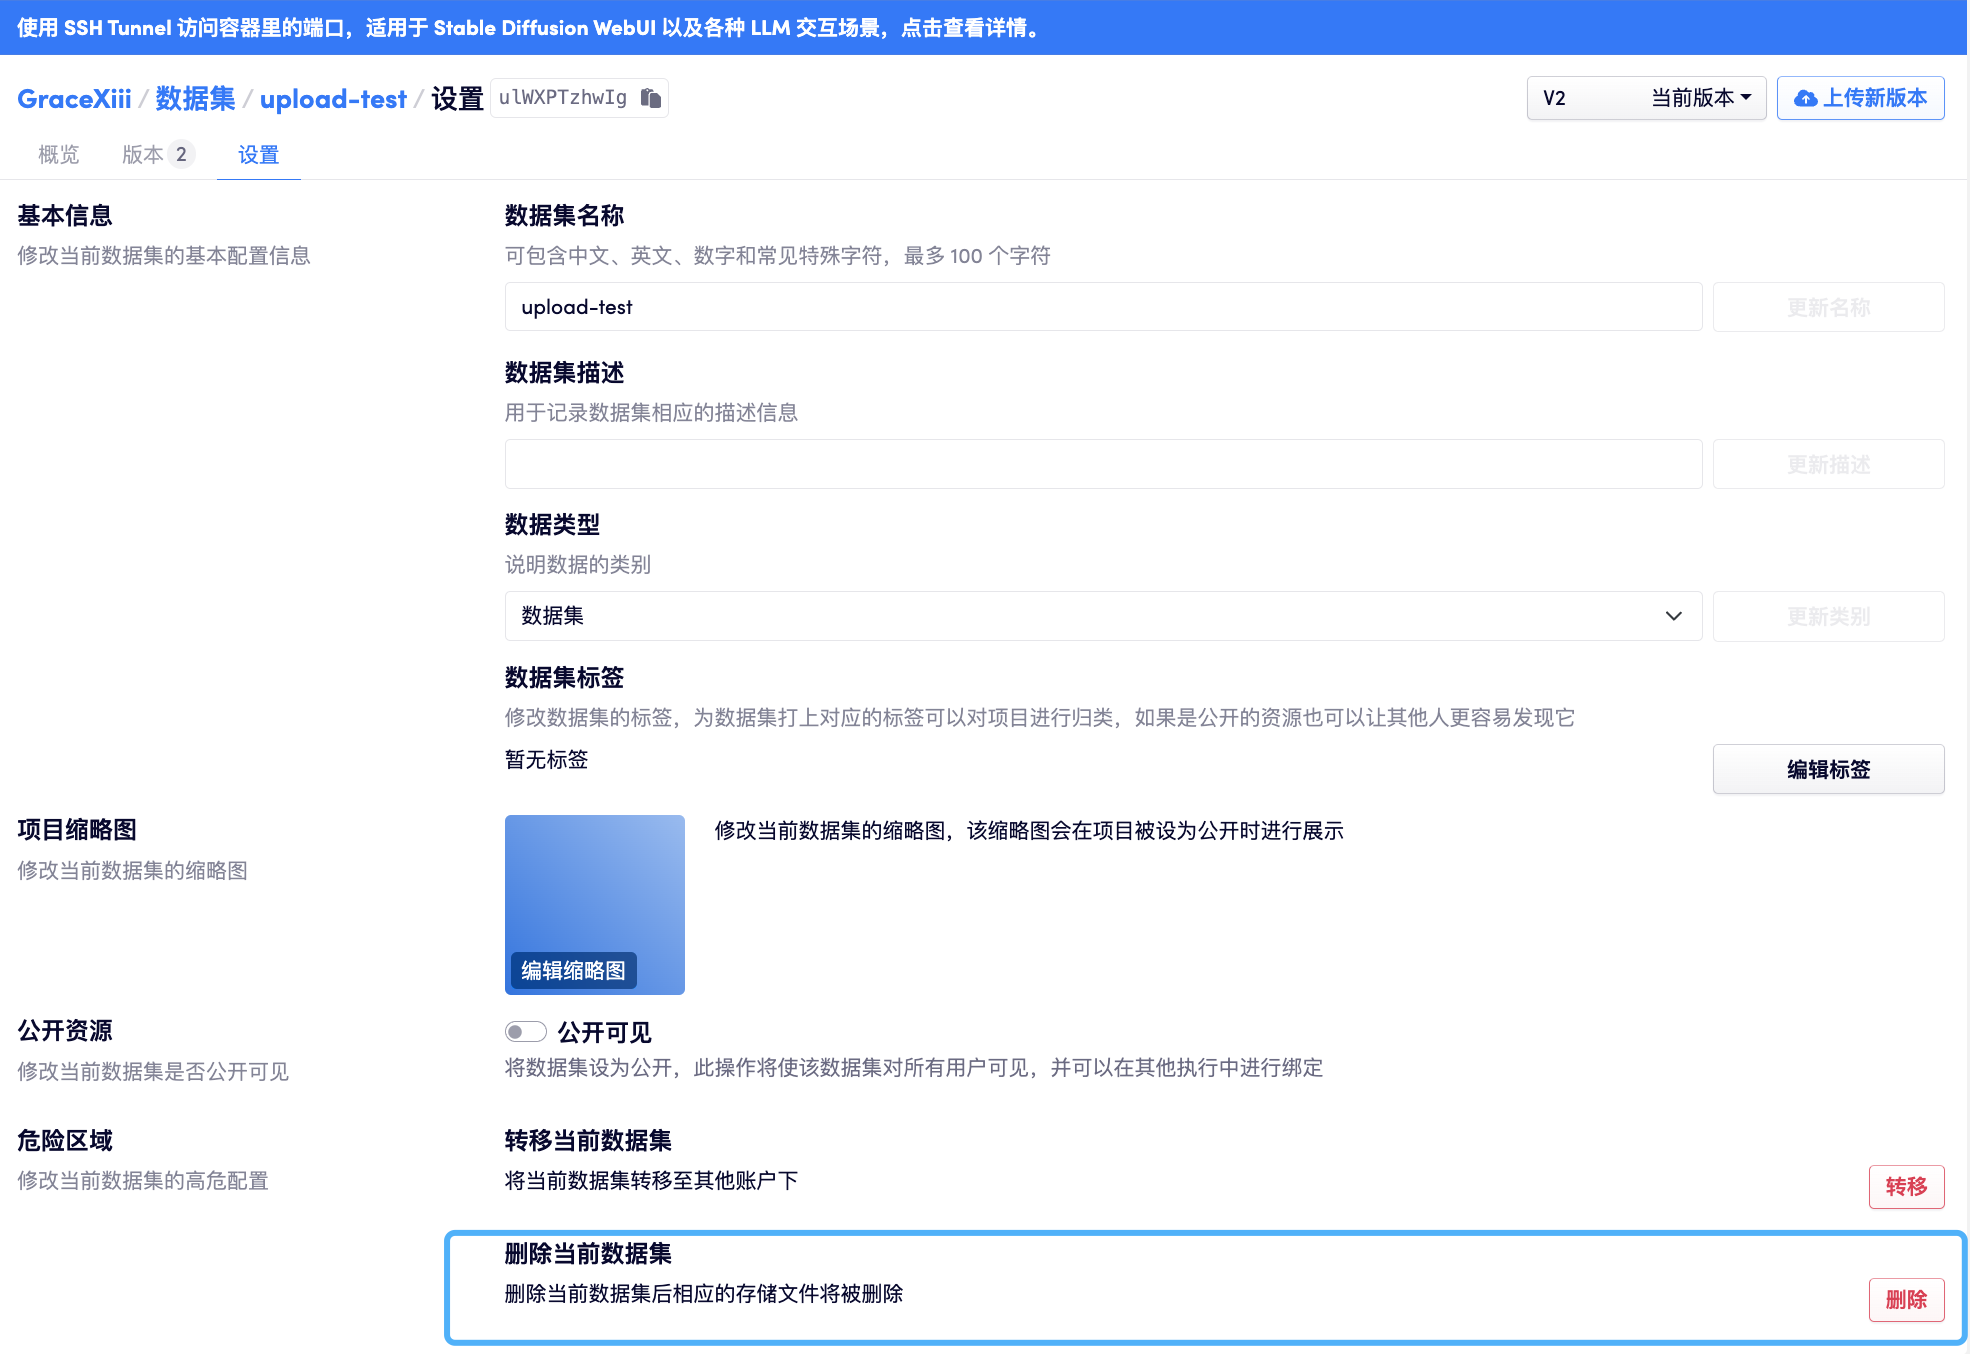The image size is (1970, 1354).
Task: Open the GraceXiii breadcrumb link
Action: pos(74,99)
